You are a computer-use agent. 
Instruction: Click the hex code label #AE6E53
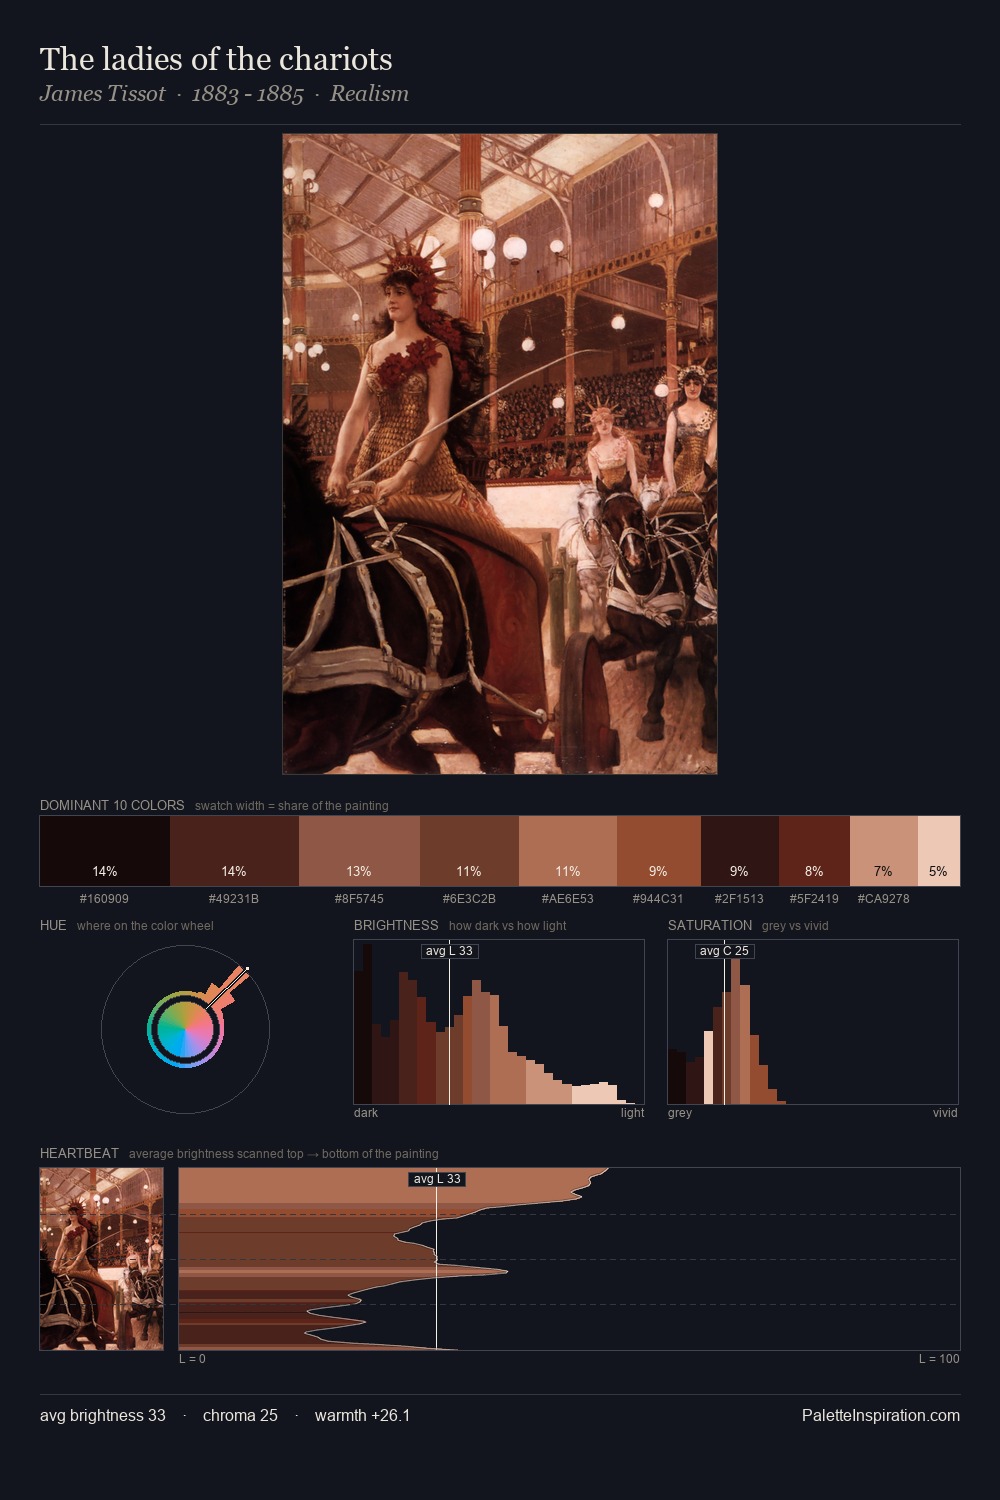tap(568, 899)
